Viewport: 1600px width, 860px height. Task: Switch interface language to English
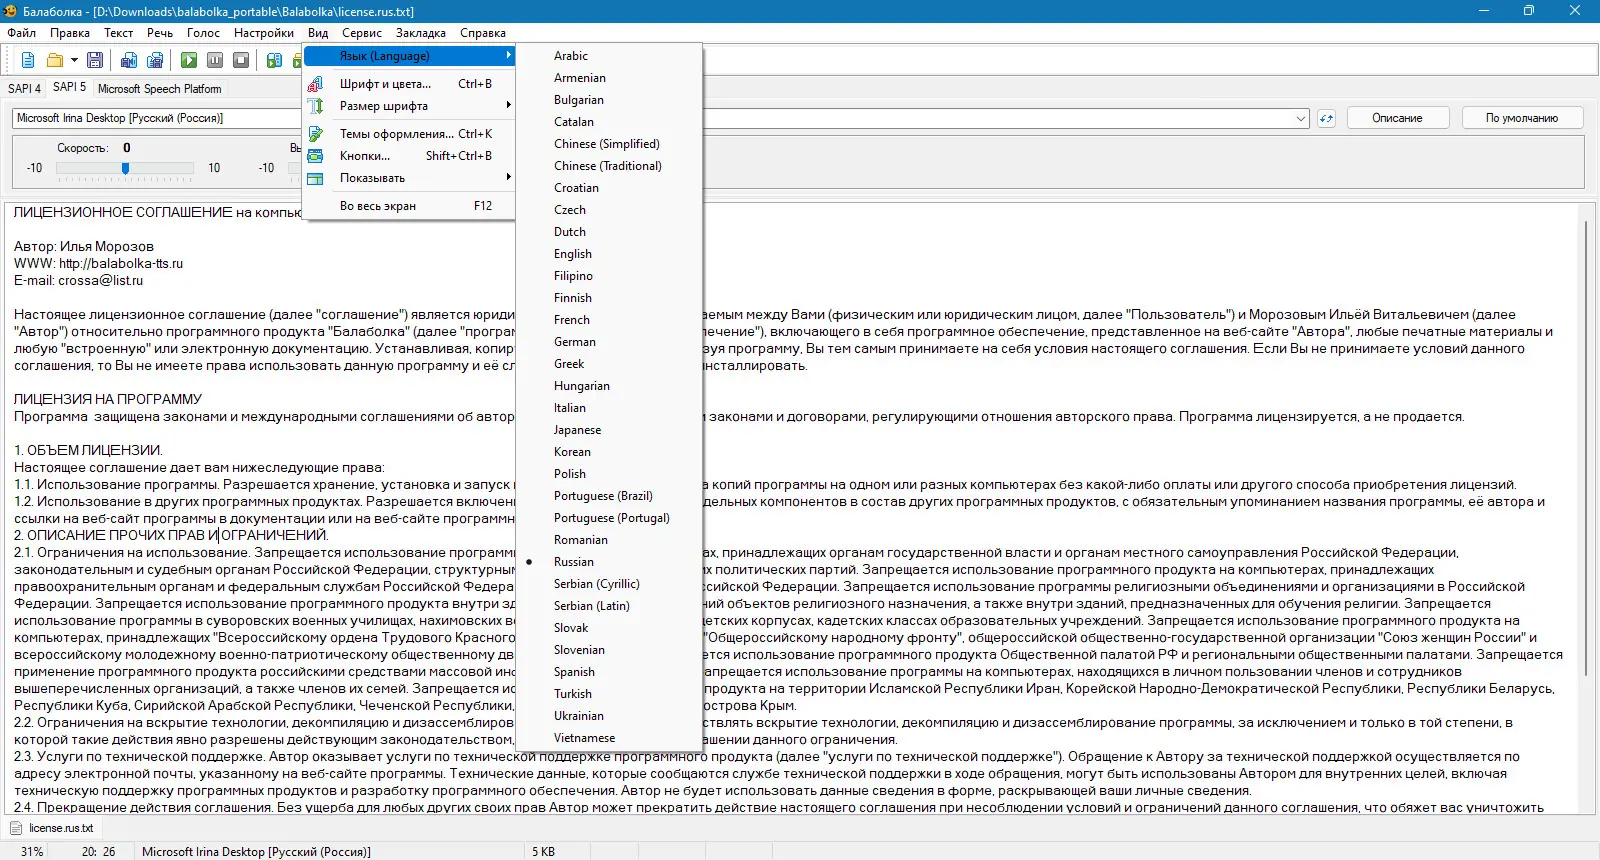pos(608,254)
